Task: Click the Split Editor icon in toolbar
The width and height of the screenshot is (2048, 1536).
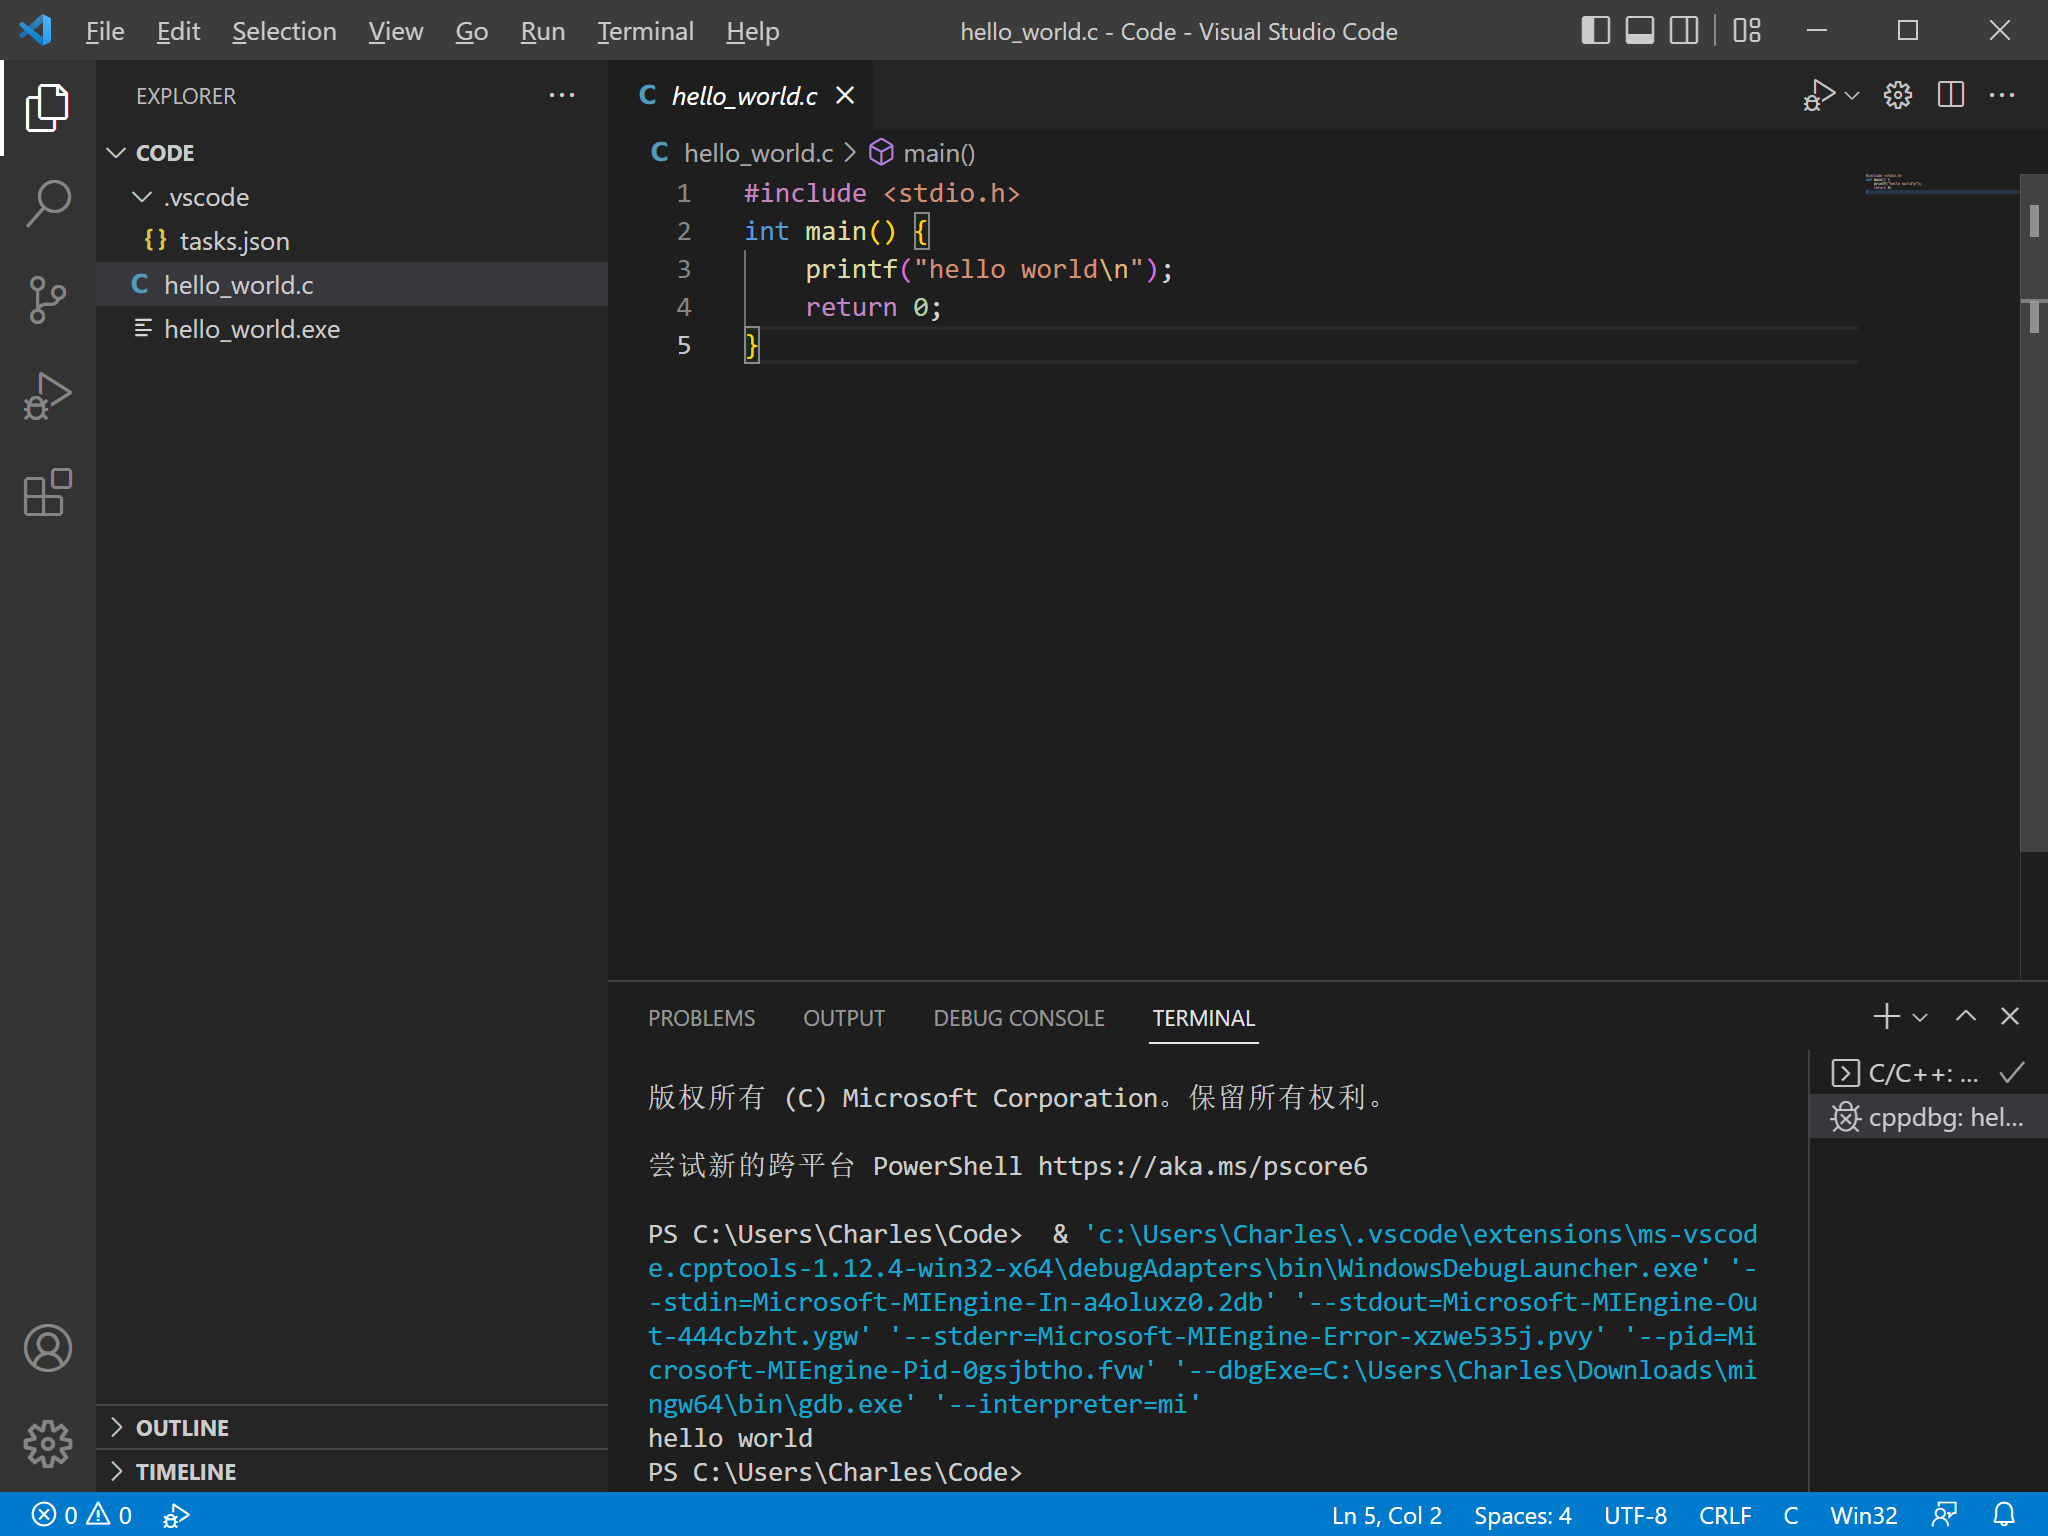Action: (1948, 94)
